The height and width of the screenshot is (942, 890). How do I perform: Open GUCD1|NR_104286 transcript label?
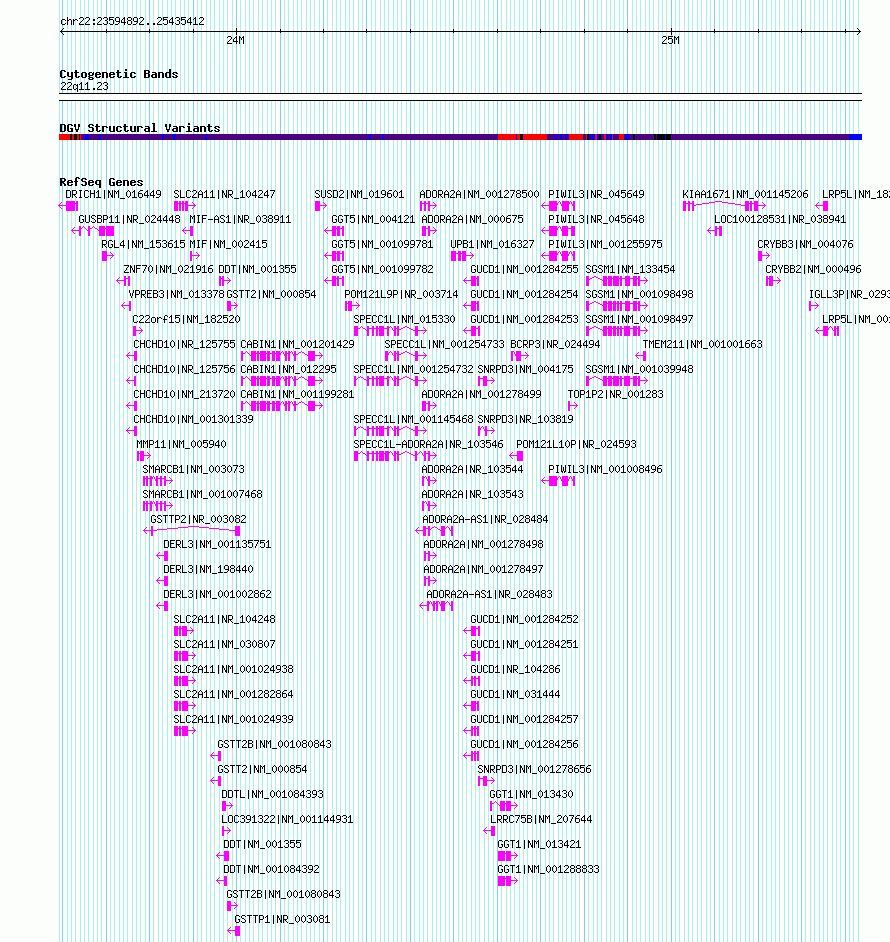click(515, 670)
